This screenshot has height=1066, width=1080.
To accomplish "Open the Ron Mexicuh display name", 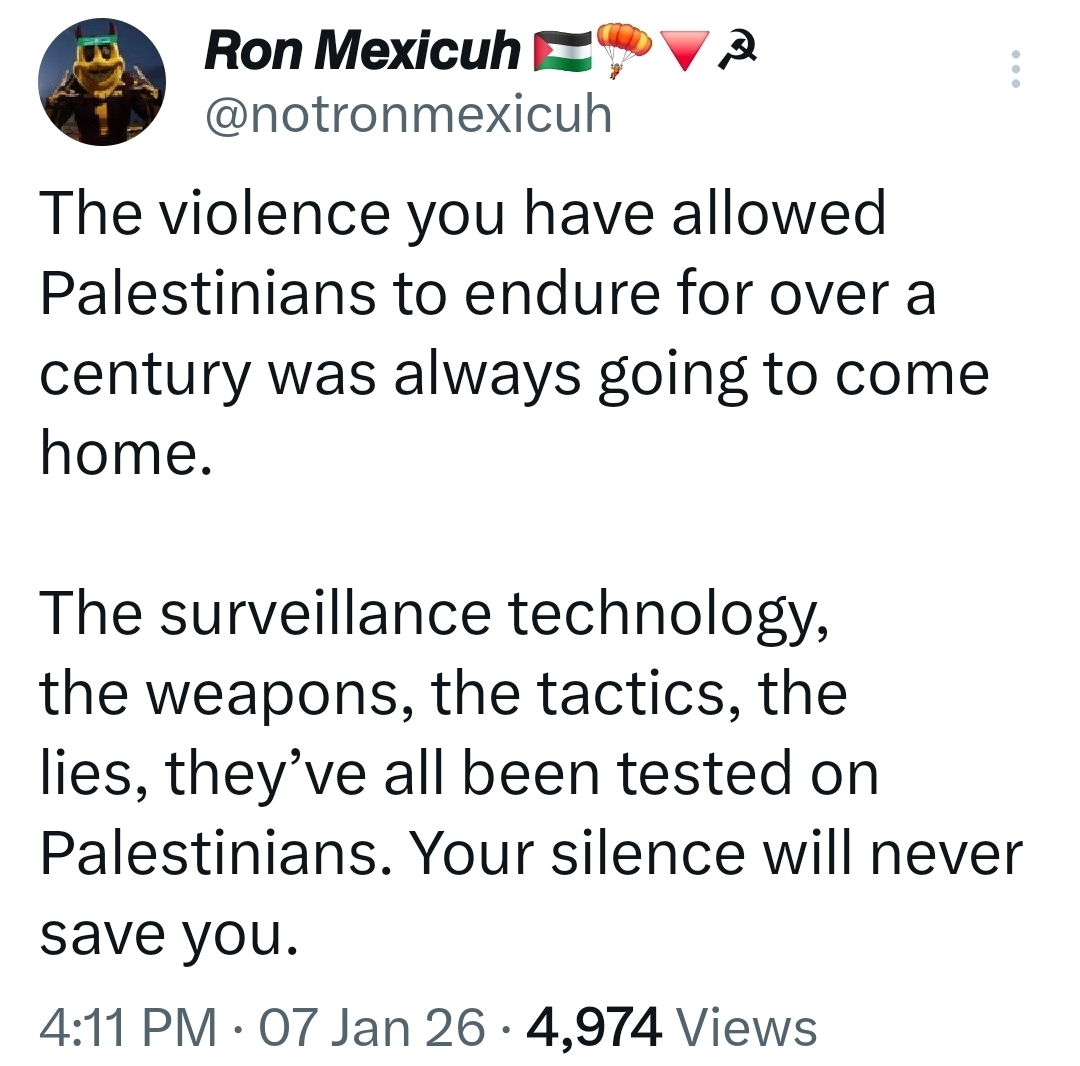I will click(x=362, y=52).
